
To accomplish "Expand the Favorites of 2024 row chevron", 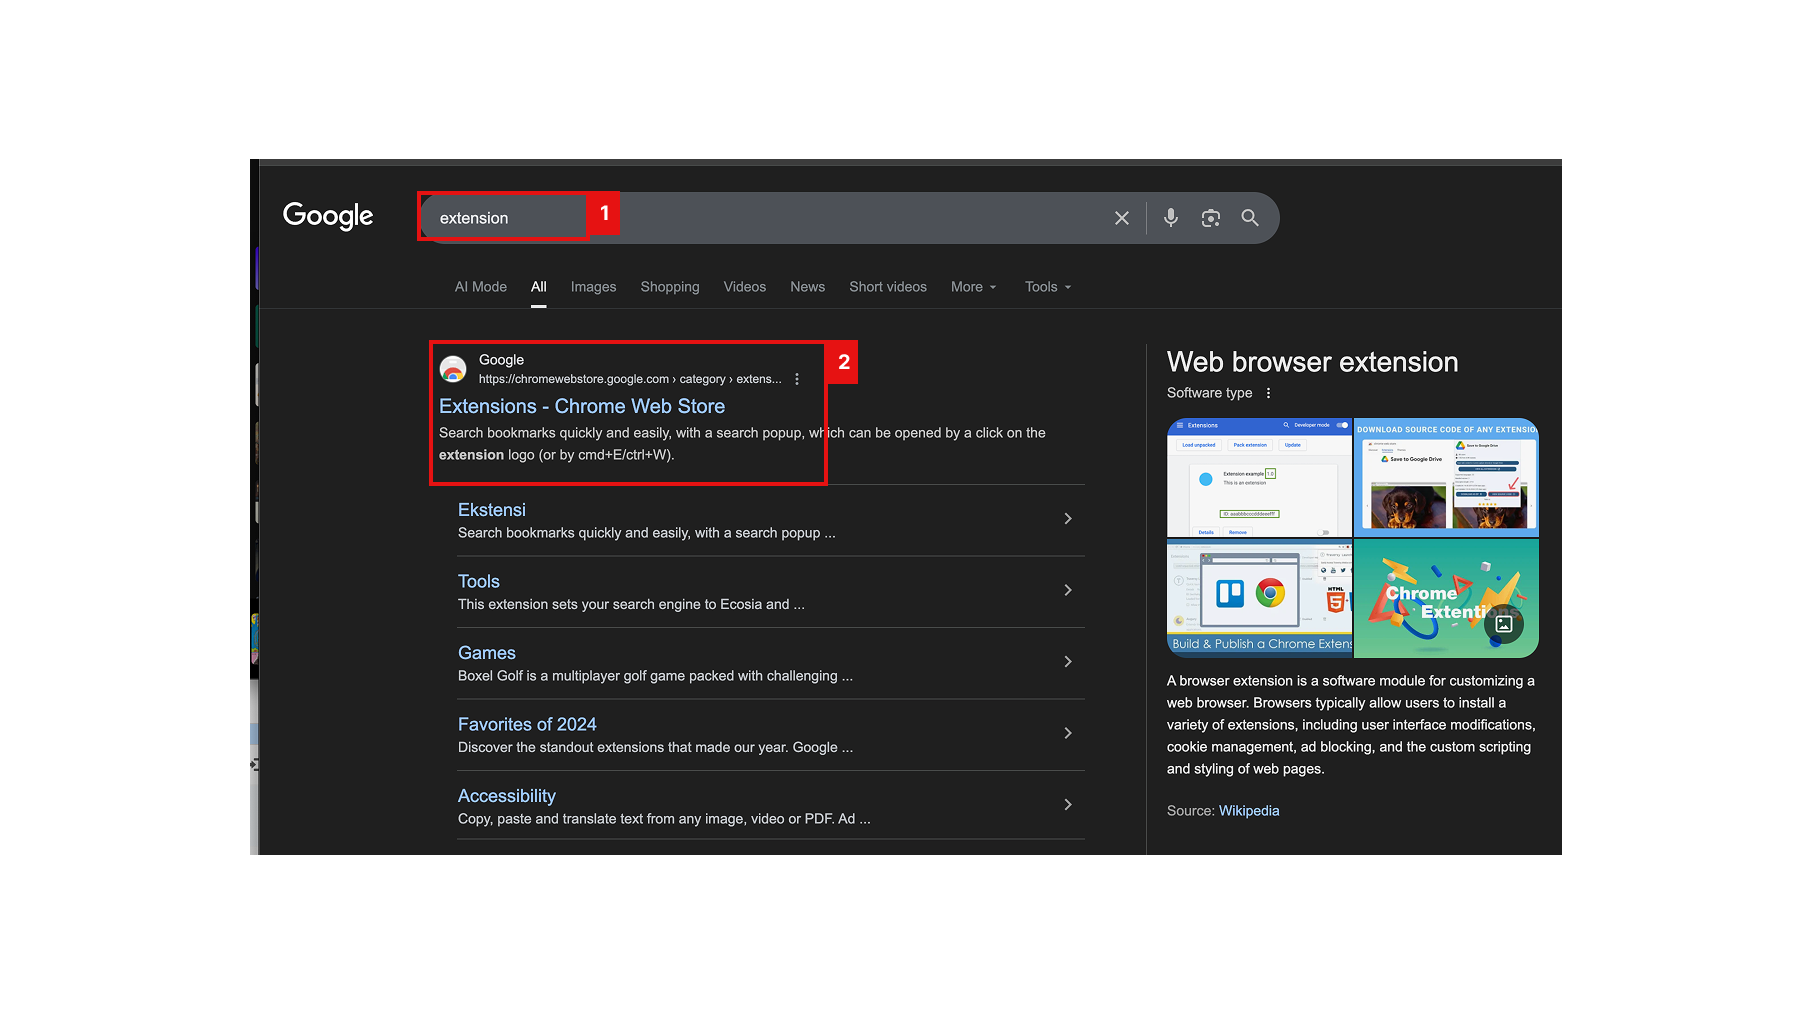I will (1068, 733).
